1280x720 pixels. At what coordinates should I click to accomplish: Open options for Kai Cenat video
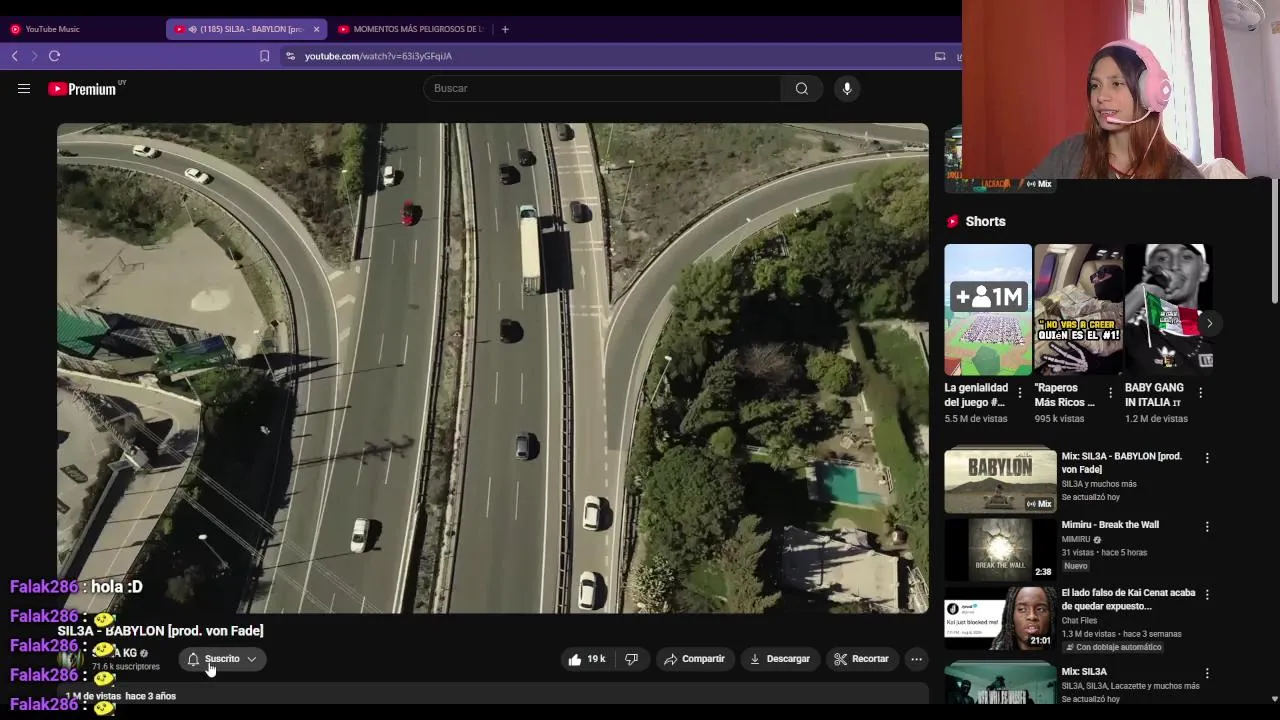click(x=1207, y=594)
